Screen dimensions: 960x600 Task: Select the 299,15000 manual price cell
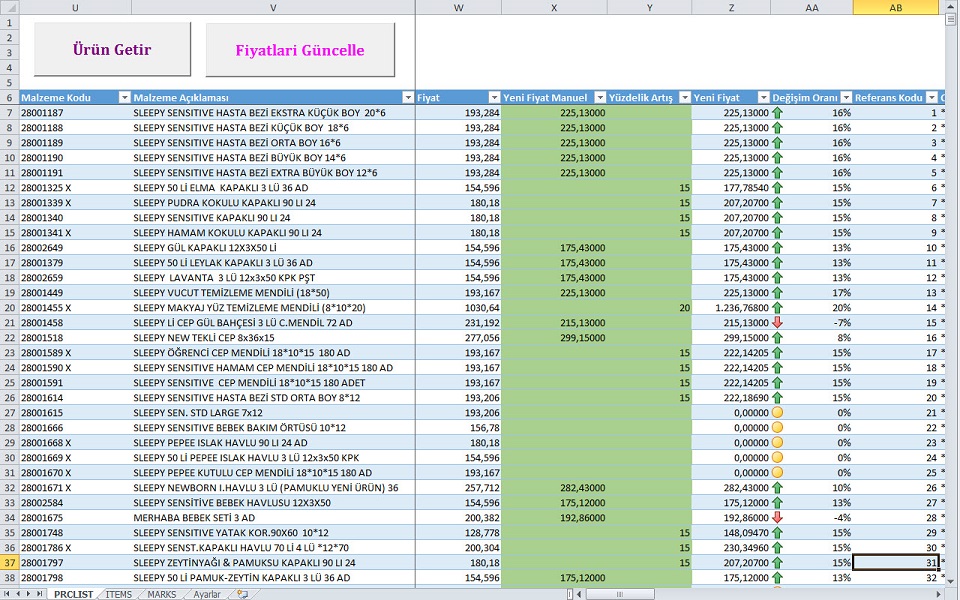pyautogui.click(x=554, y=337)
